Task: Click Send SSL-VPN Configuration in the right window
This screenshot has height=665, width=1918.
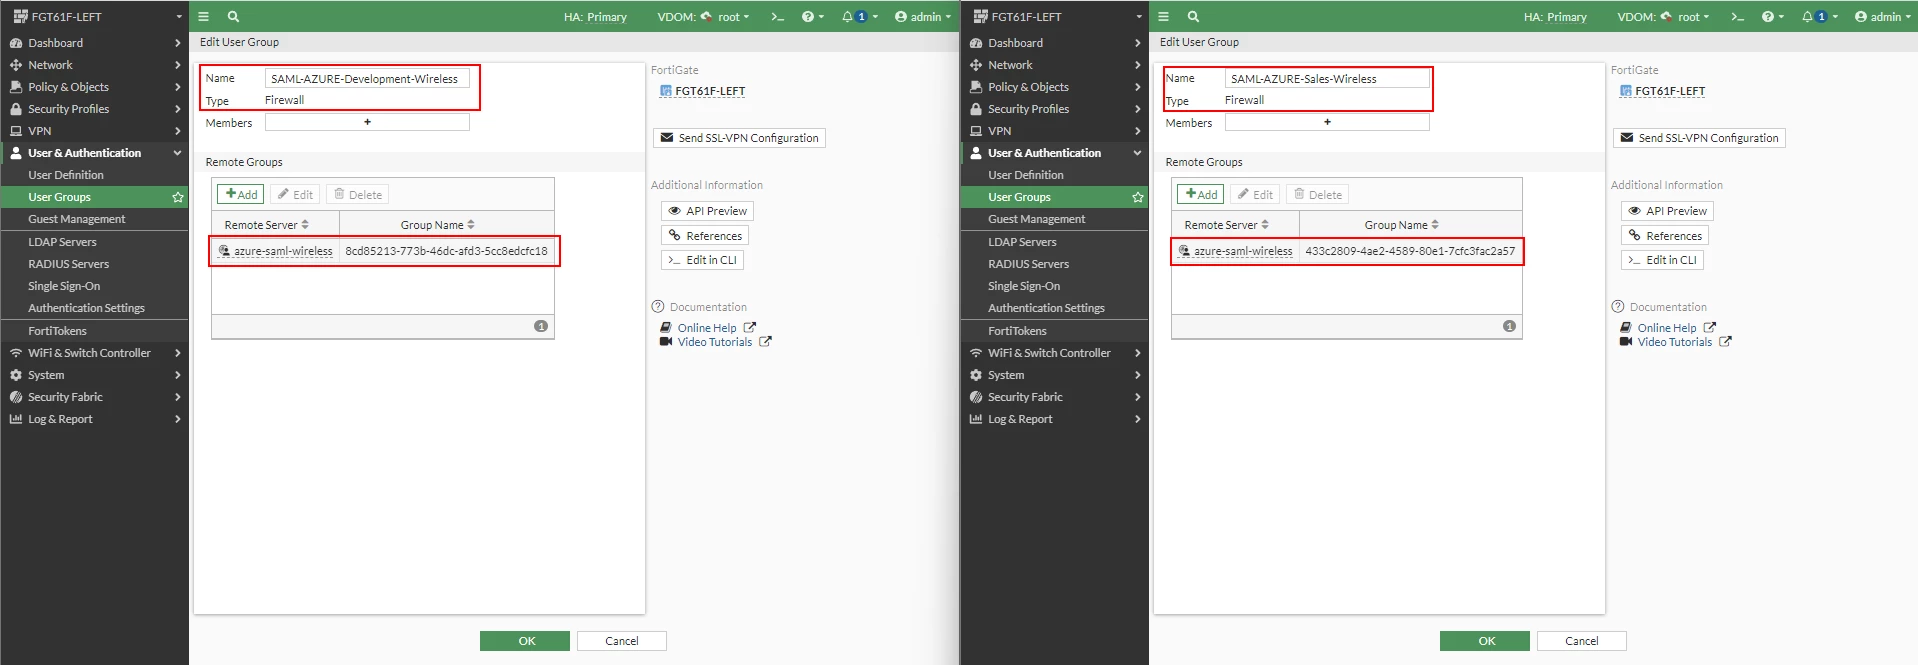Action: point(1699,138)
